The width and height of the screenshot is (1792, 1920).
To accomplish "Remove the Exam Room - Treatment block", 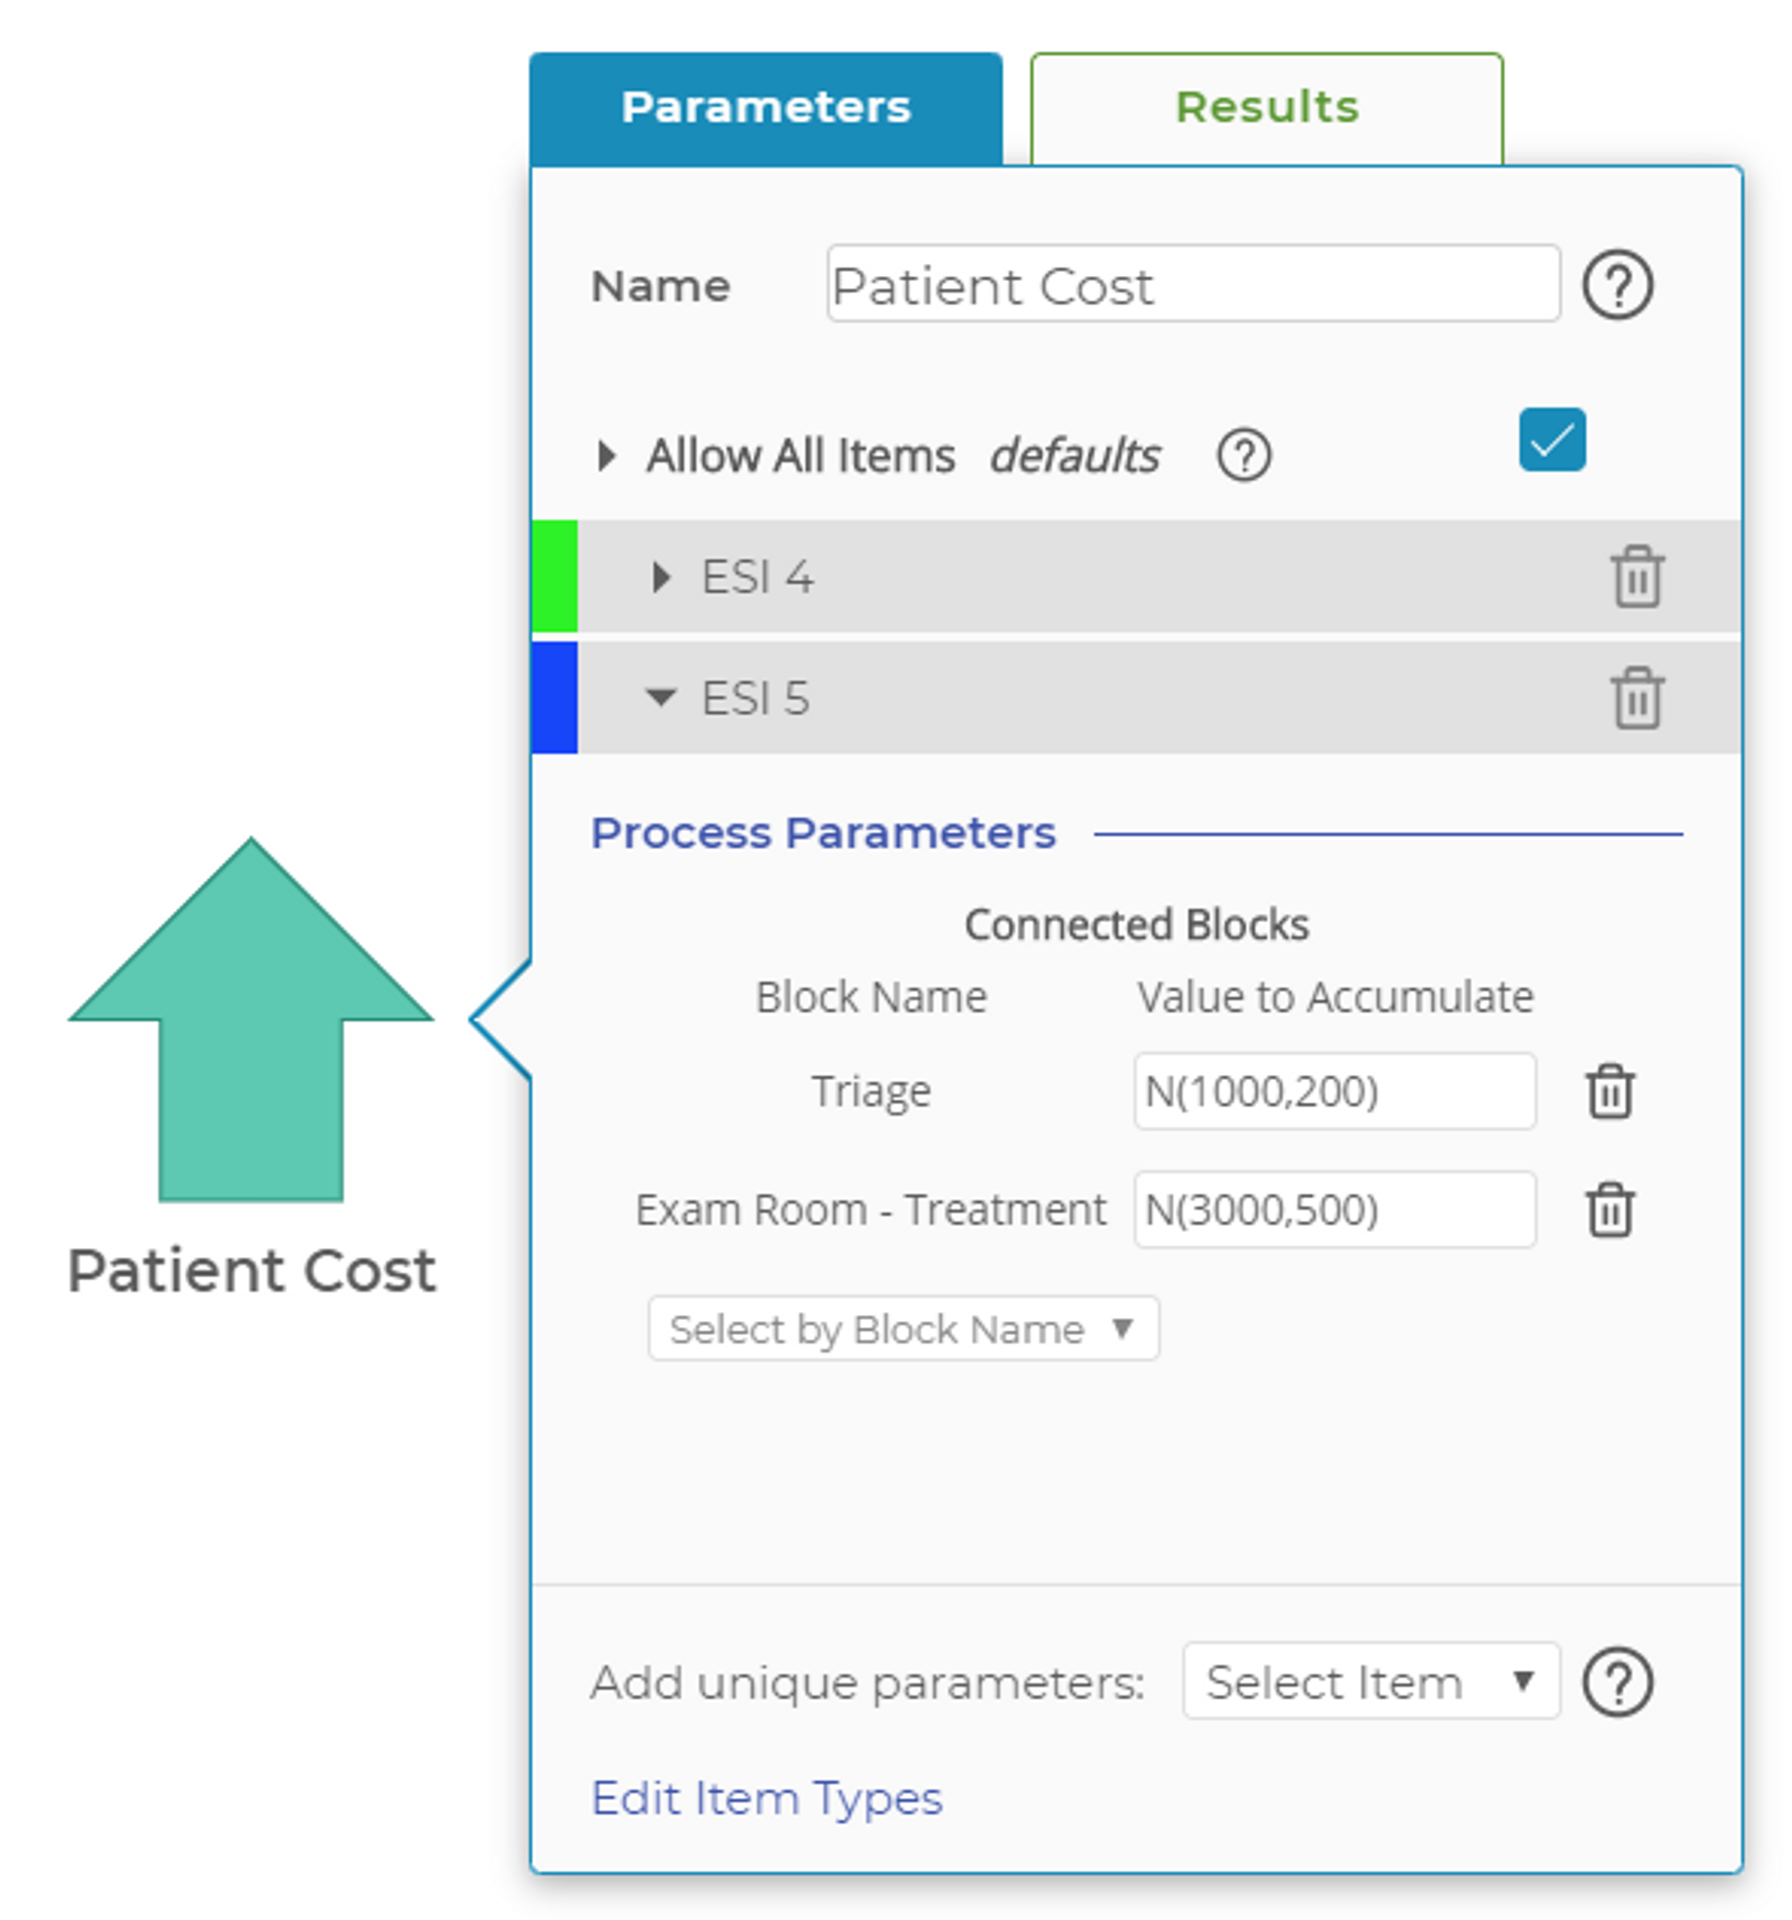I will click(x=1610, y=1210).
